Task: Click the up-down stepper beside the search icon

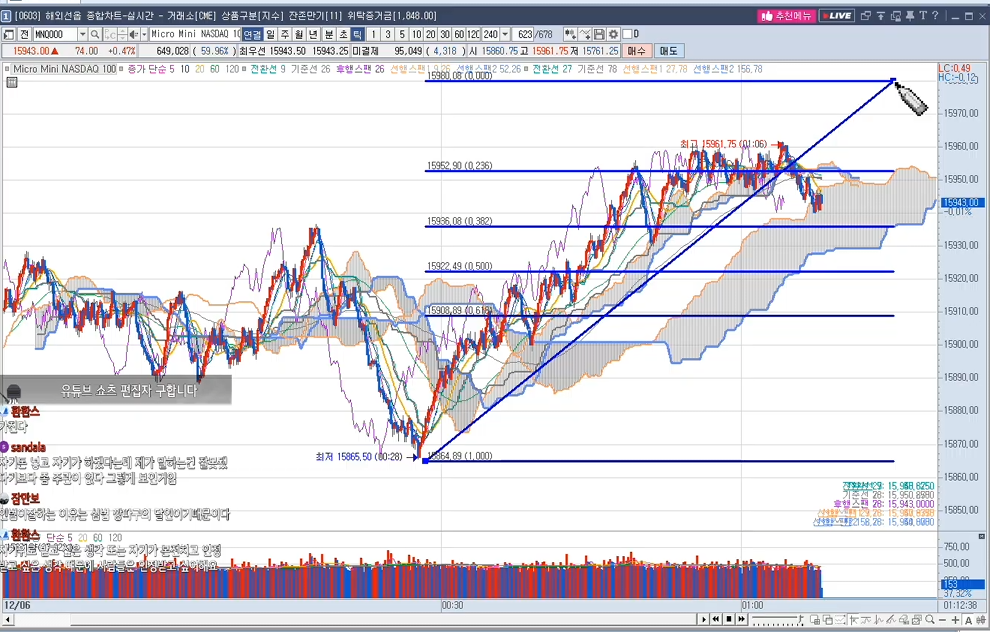Action: pyautogui.click(x=122, y=34)
